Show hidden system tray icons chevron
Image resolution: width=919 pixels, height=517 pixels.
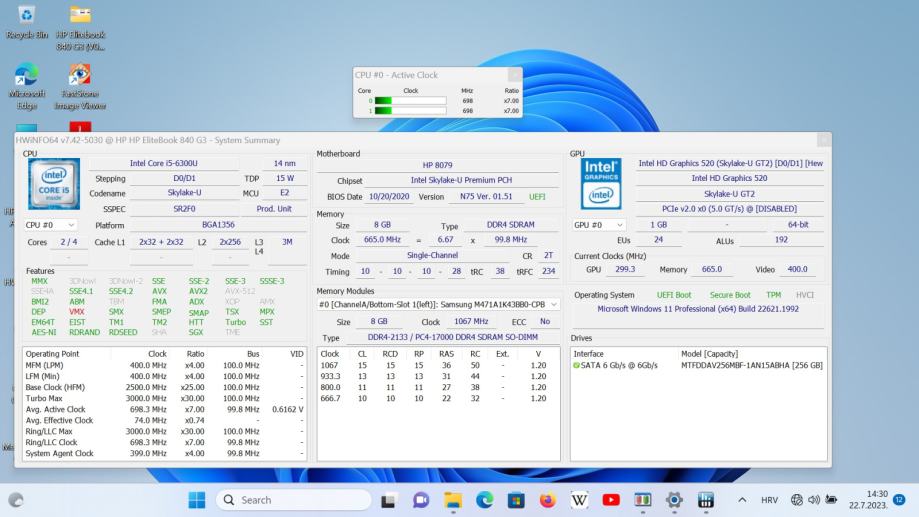click(x=742, y=499)
